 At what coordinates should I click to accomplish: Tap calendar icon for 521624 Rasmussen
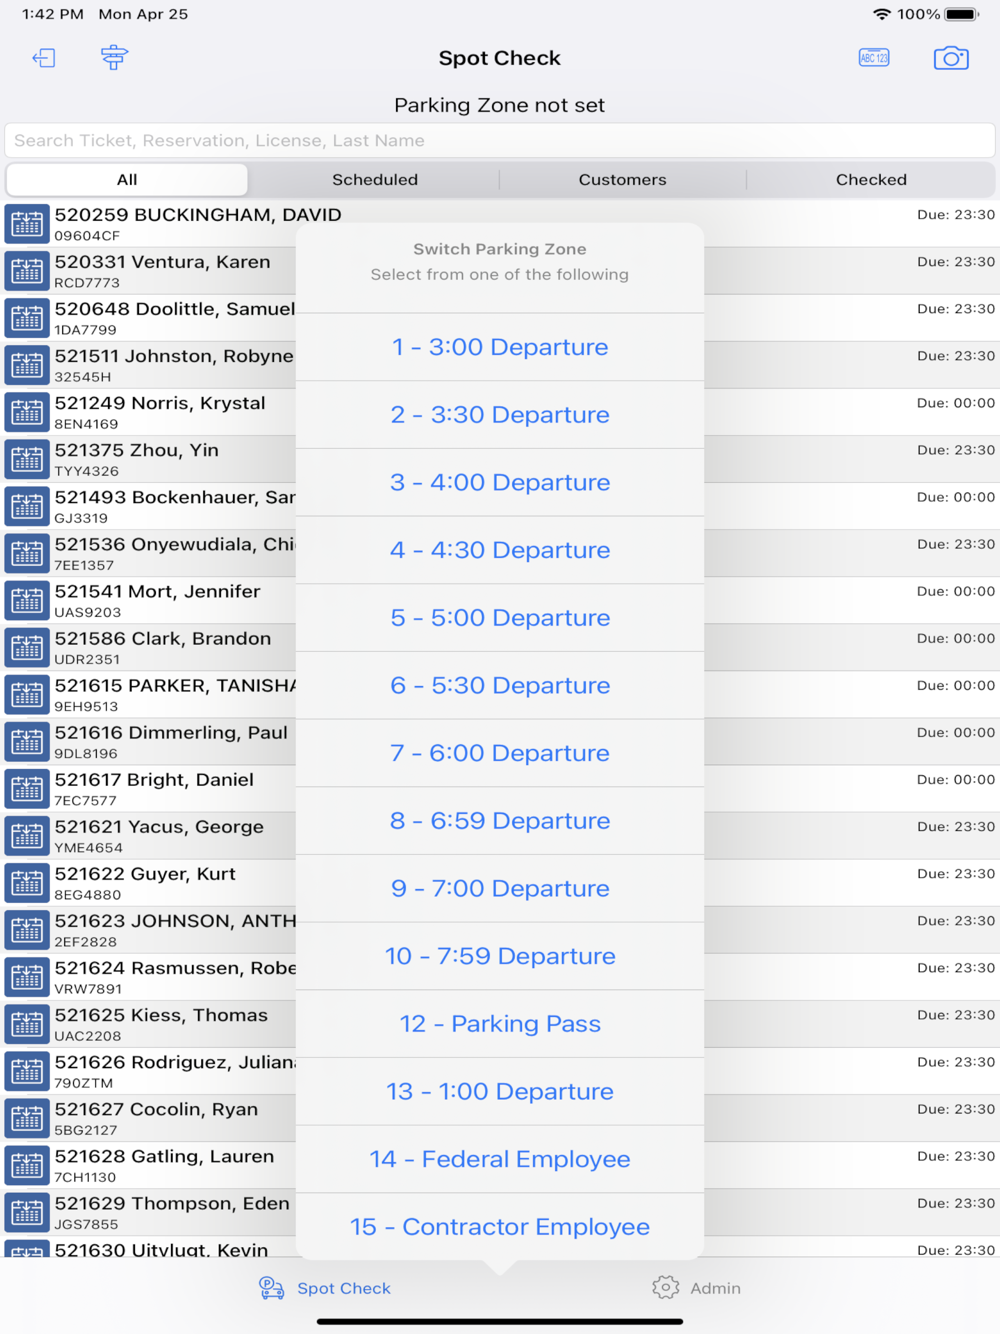(x=27, y=976)
